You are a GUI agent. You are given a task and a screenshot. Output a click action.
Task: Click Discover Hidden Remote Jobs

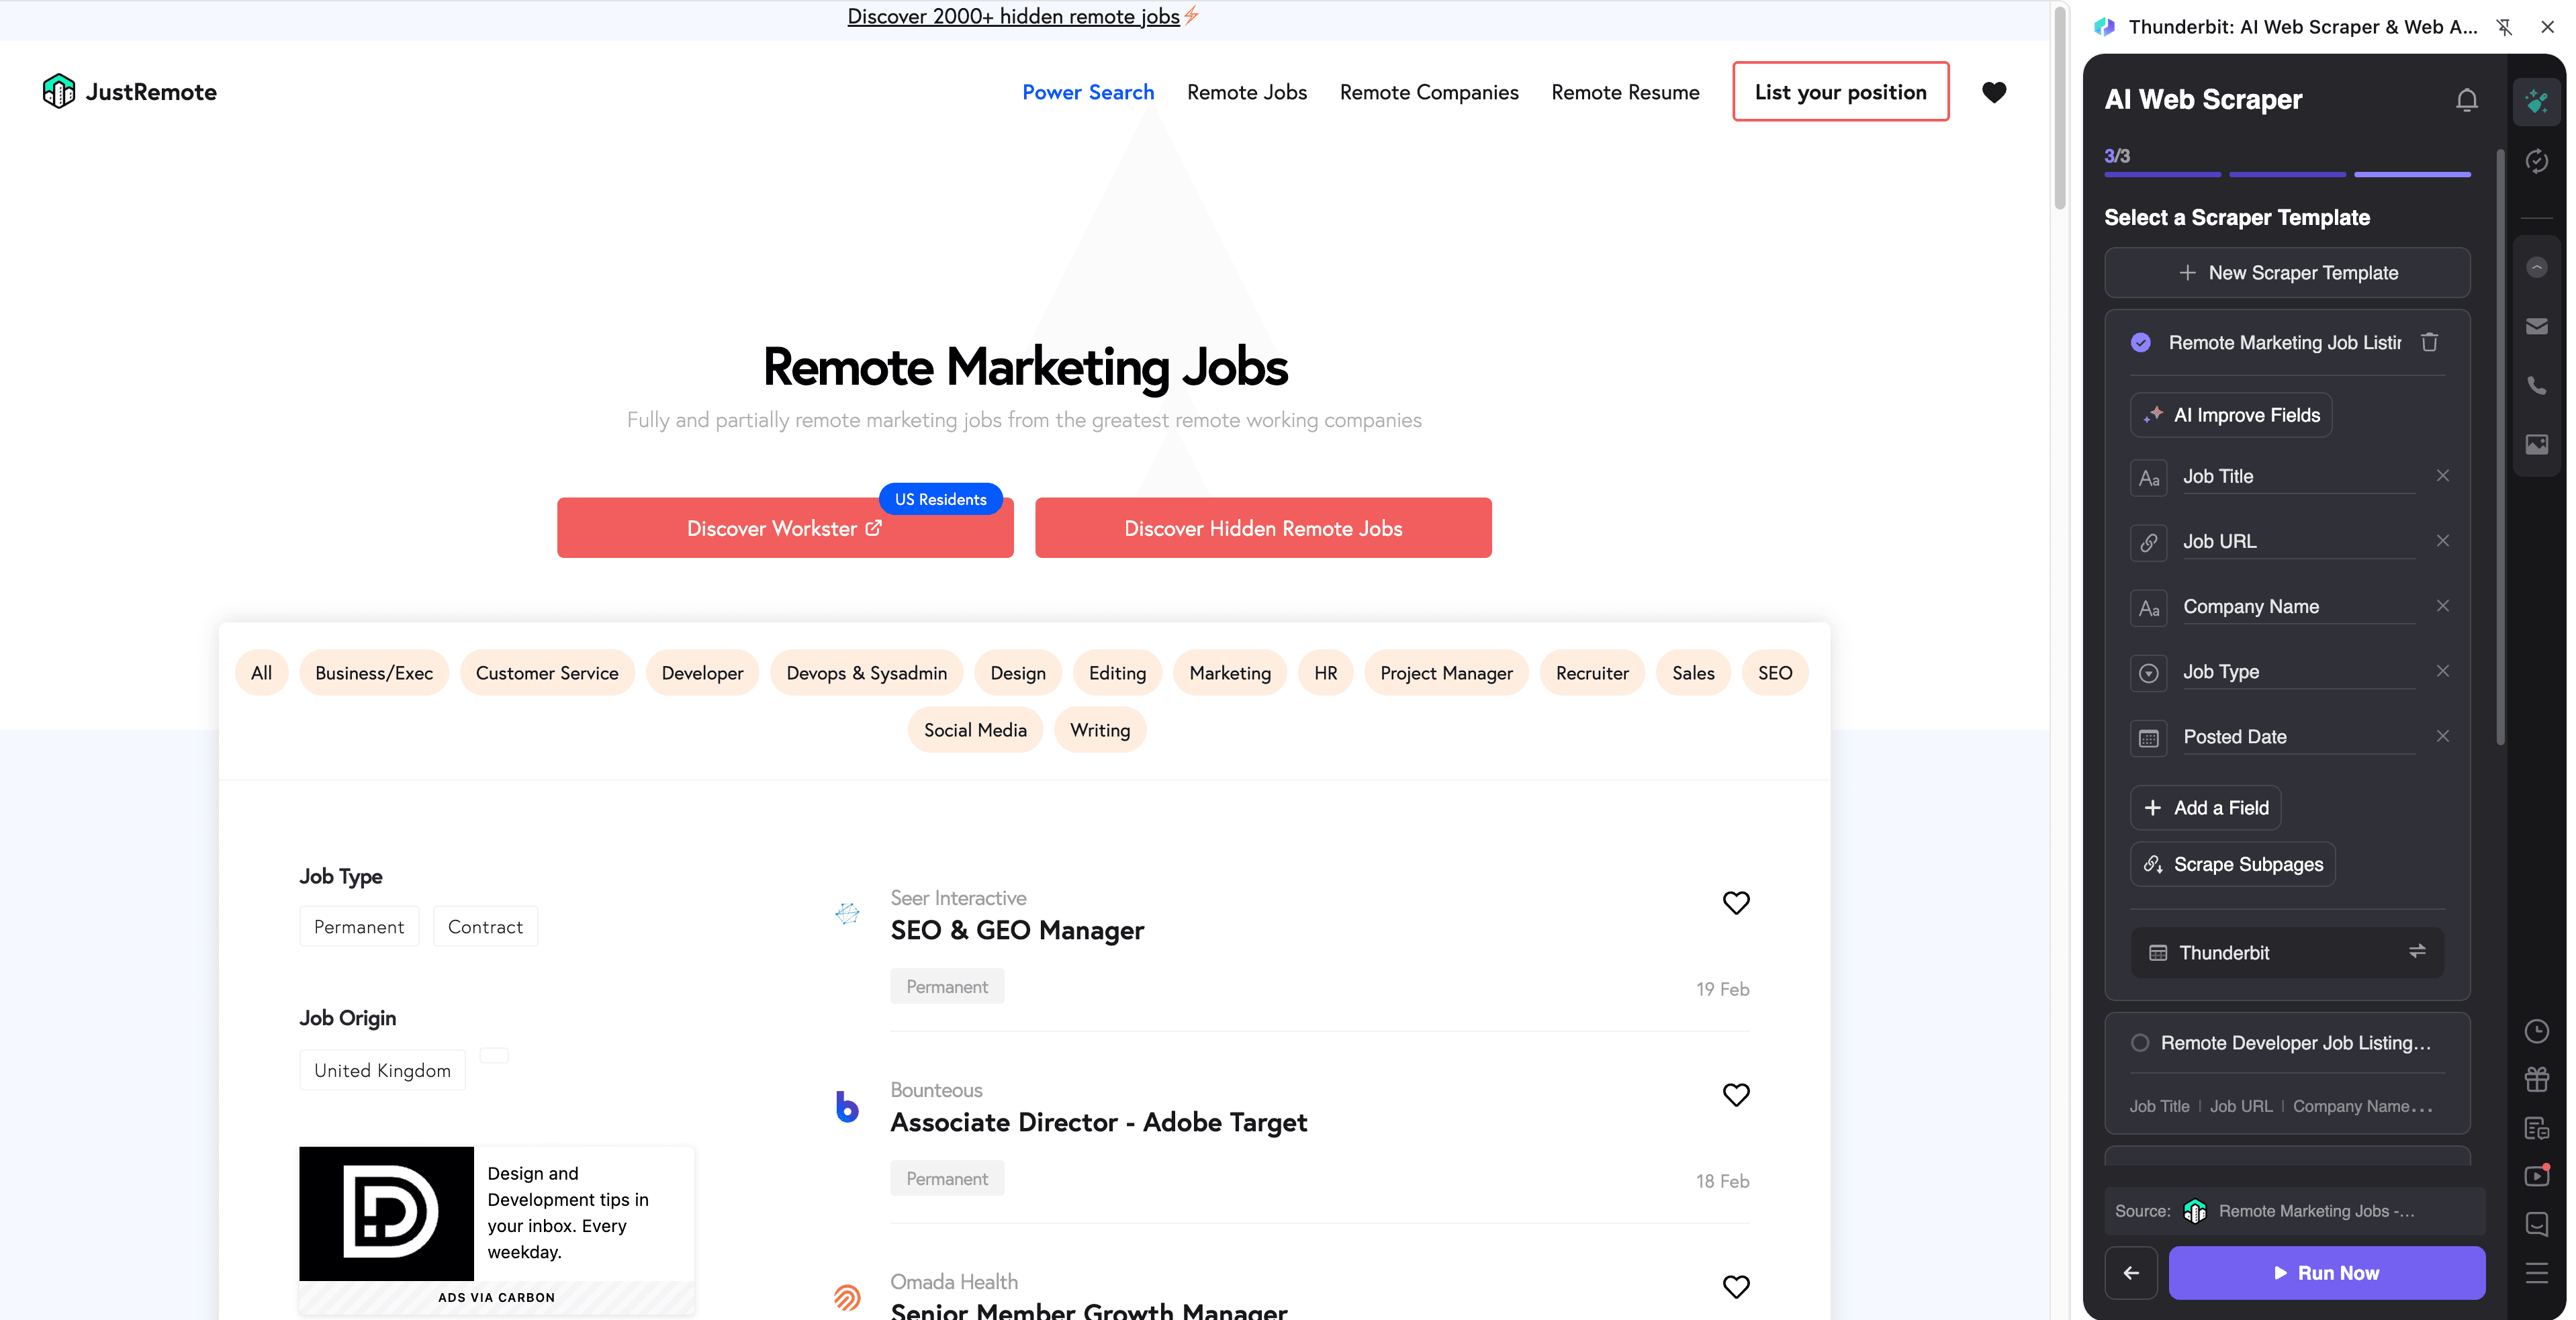[1263, 528]
